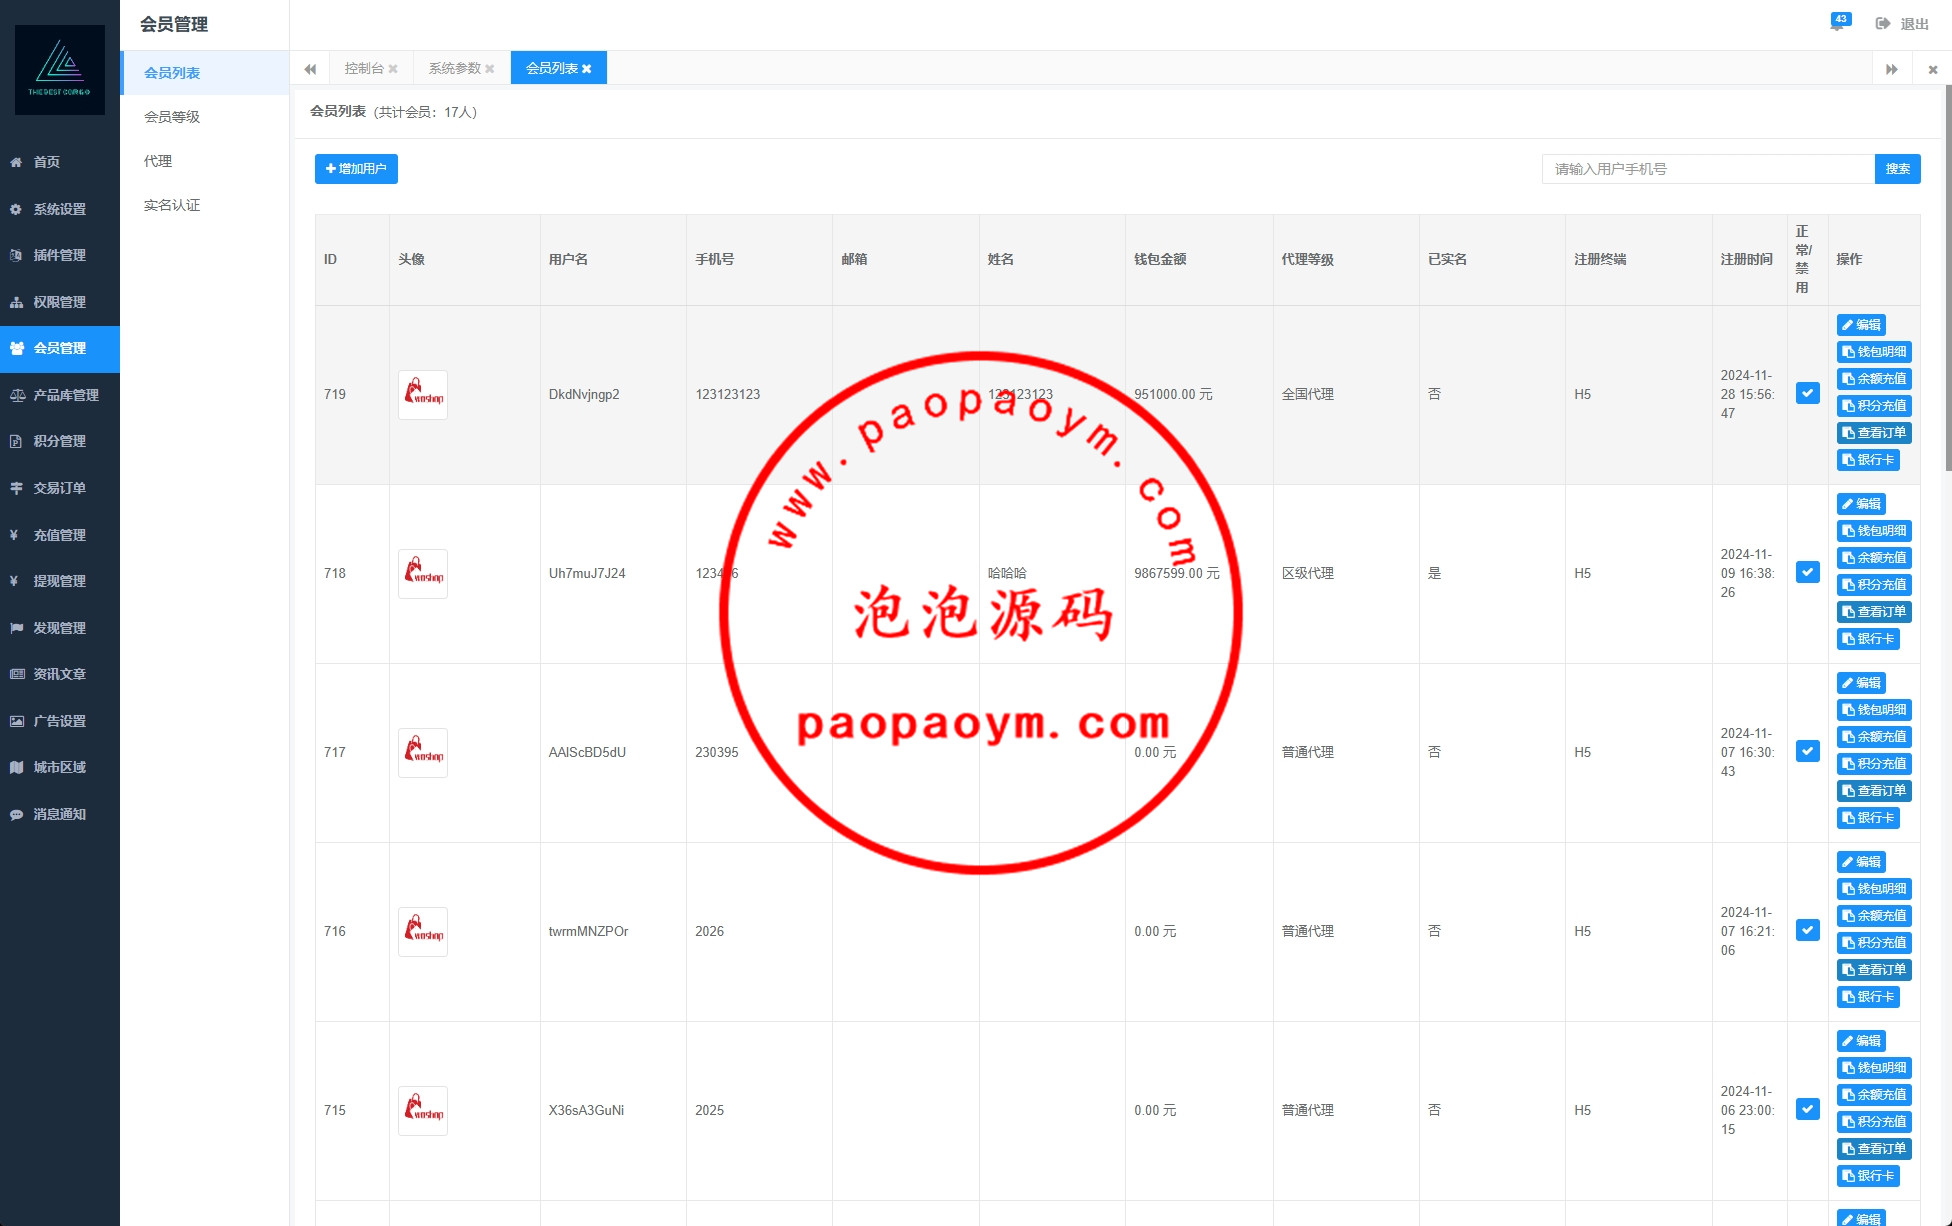The width and height of the screenshot is (1952, 1226).
Task: Click 查看订单 for member 716
Action: (1874, 970)
